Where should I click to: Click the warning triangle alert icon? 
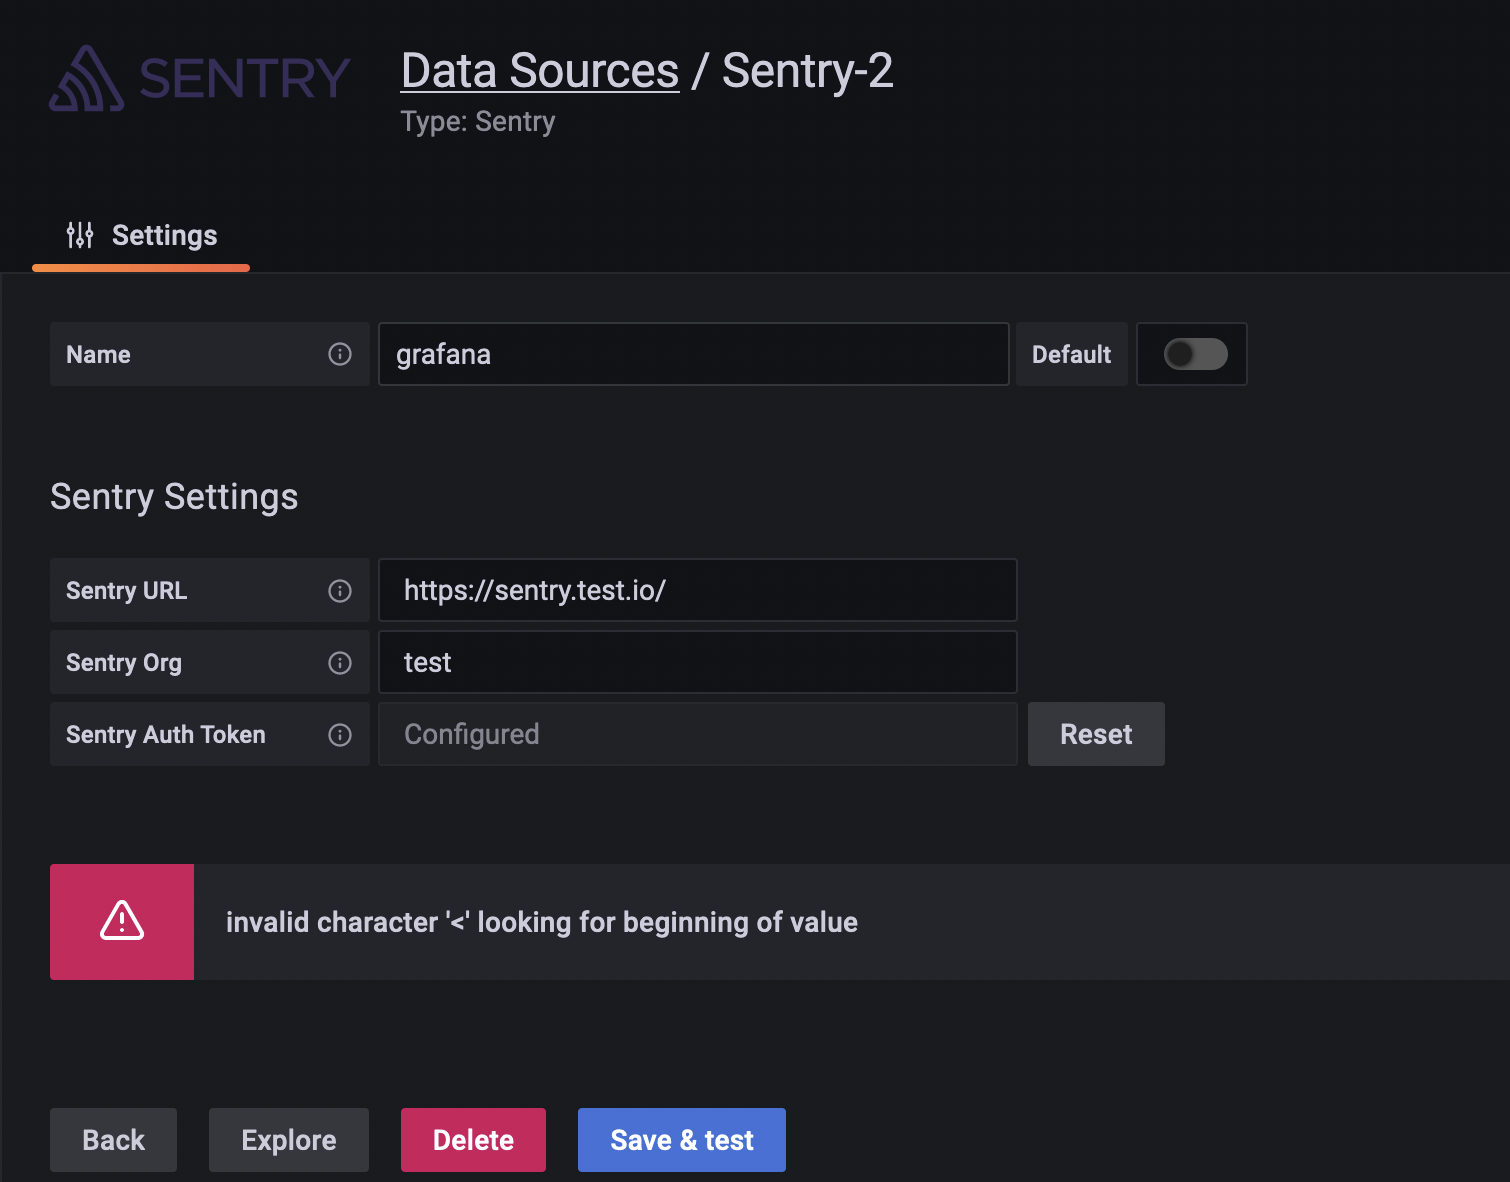122,921
